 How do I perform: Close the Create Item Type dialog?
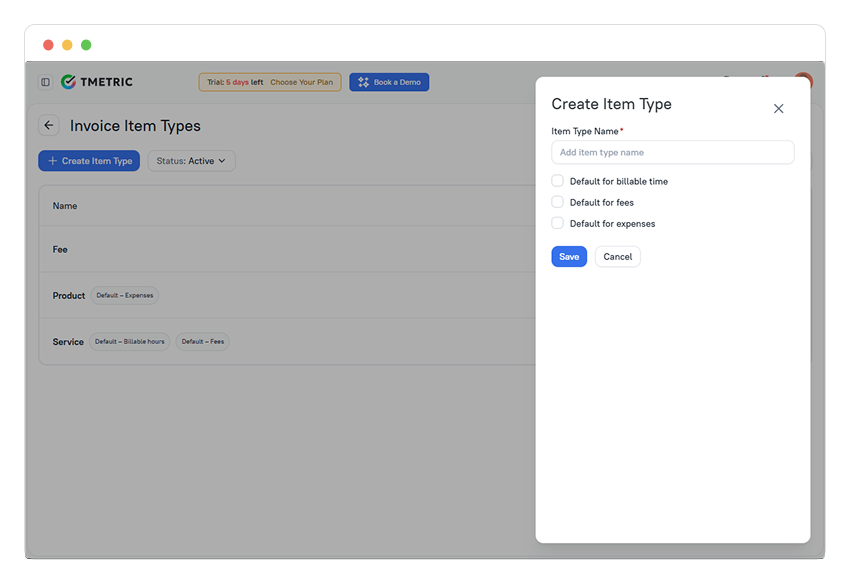coord(778,108)
